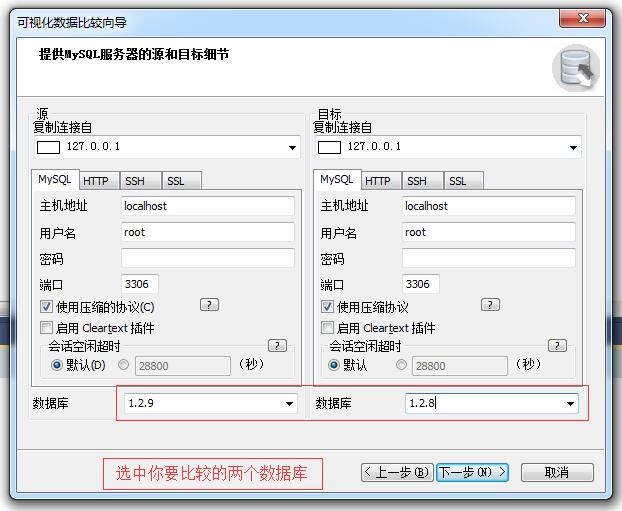
Task: Open target 复制连接自 connection dropdown
Action: click(573, 147)
